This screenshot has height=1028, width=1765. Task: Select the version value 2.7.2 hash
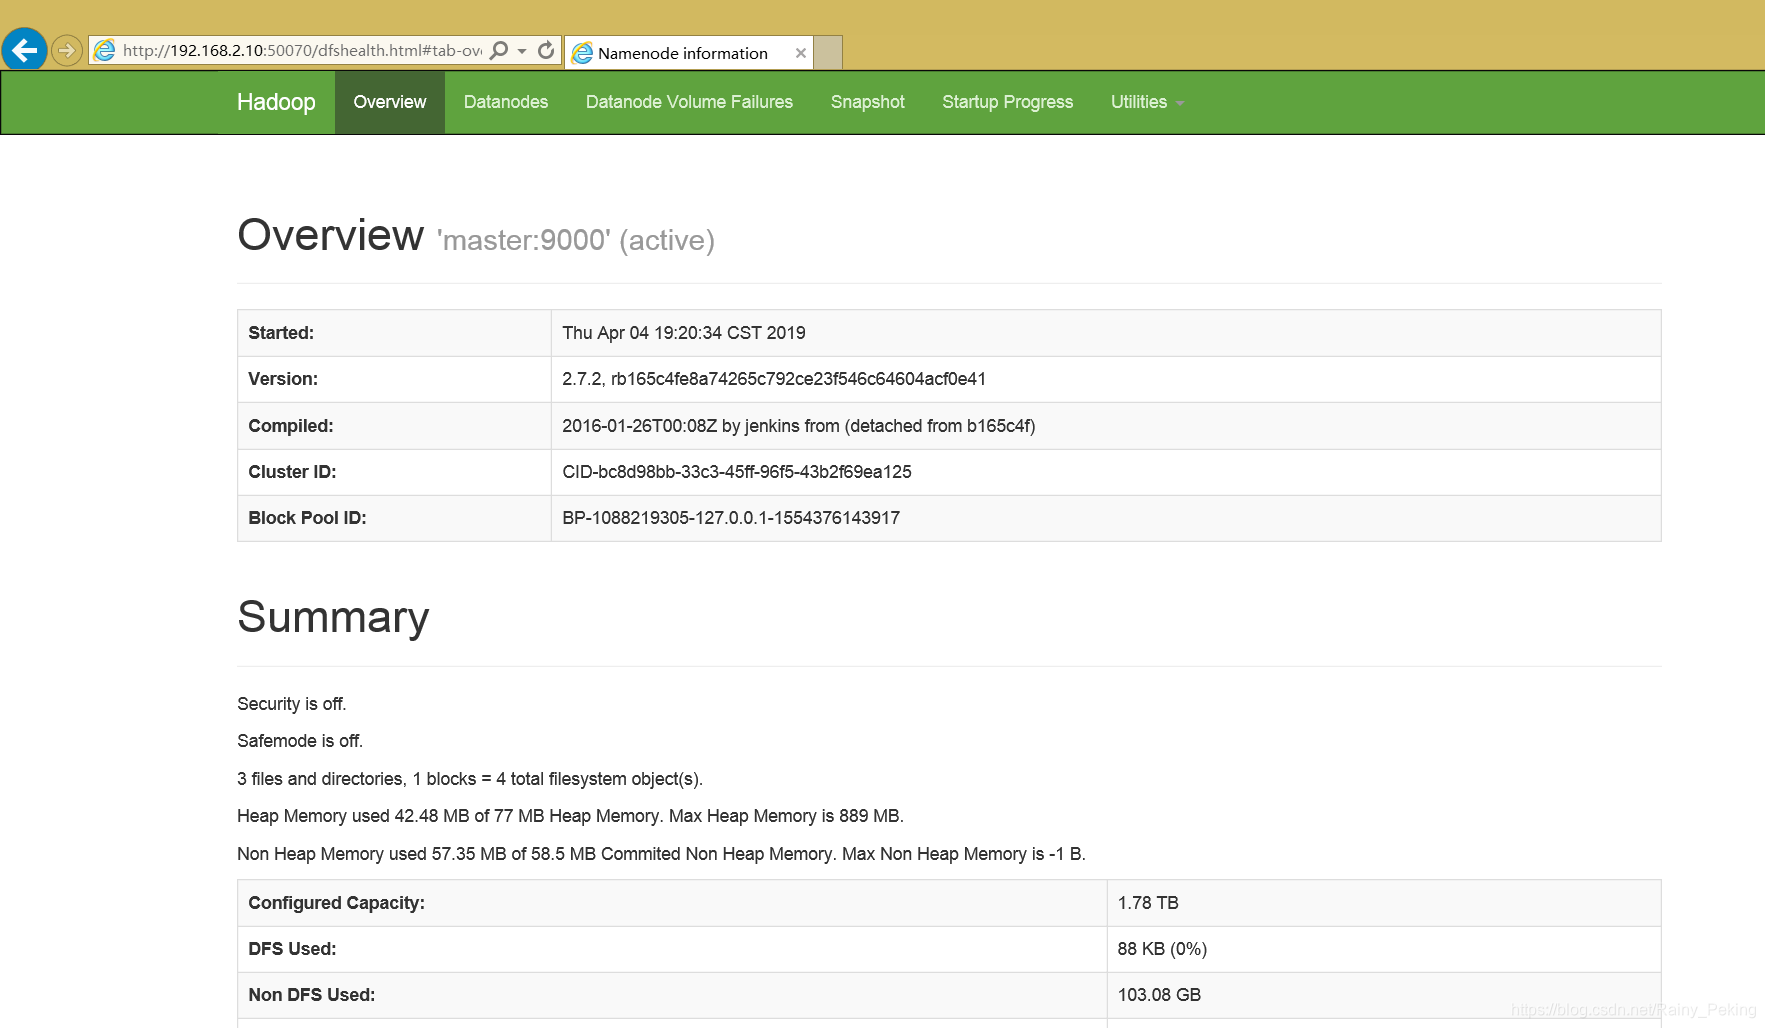point(774,379)
